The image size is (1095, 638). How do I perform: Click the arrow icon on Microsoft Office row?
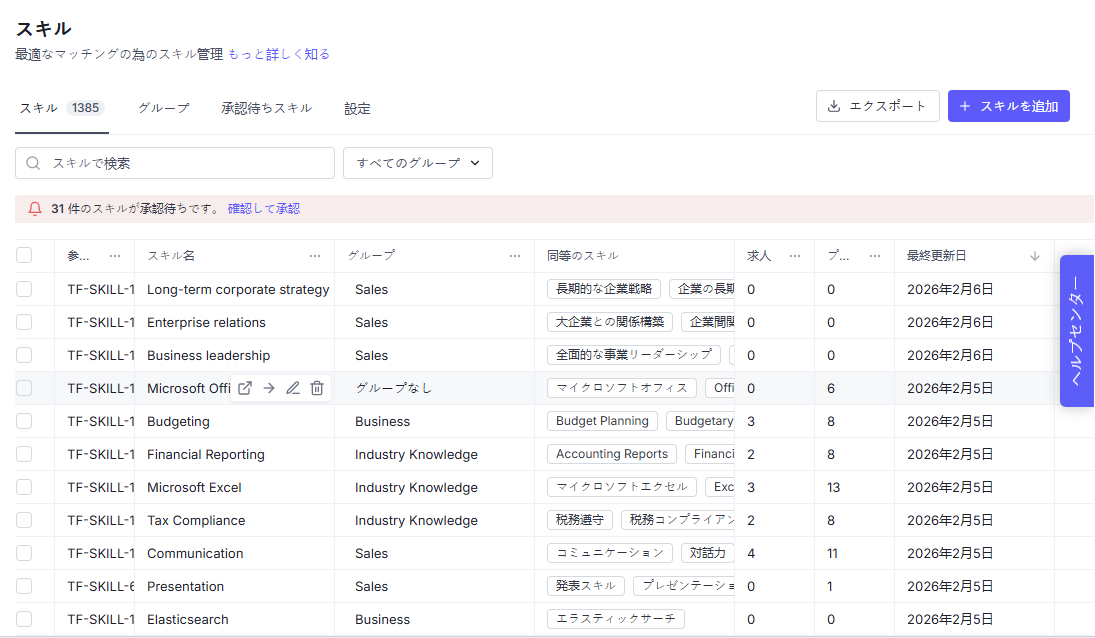click(269, 388)
